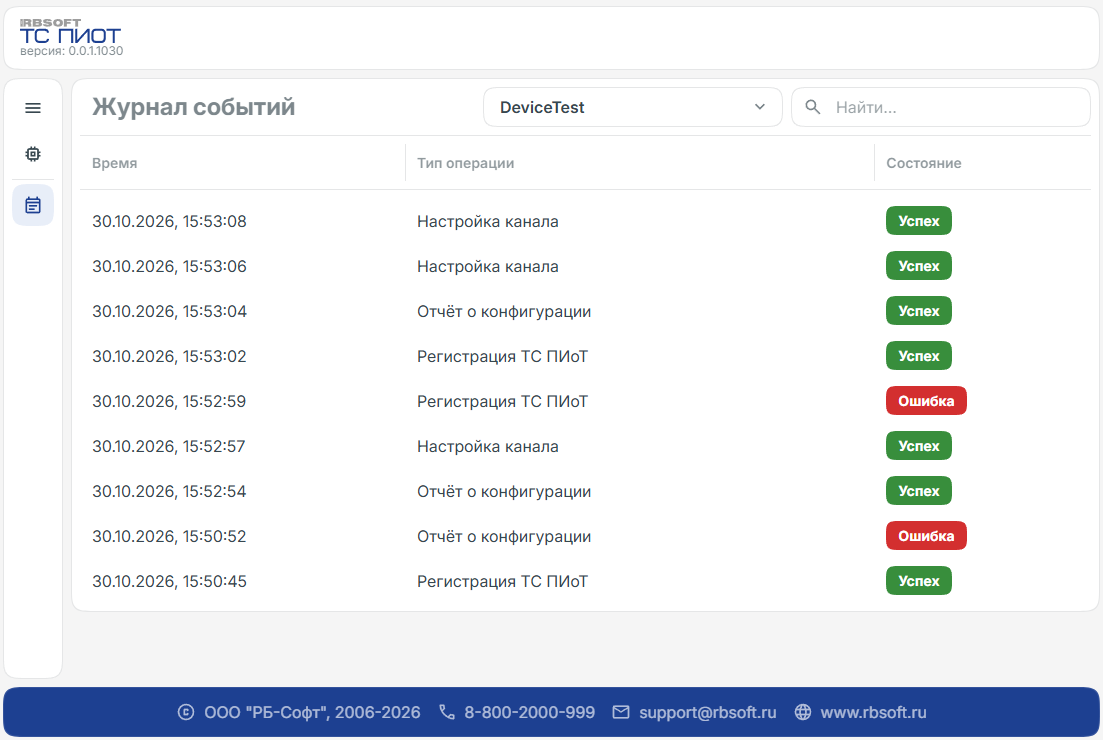Select the timestamp 30.10.2026, 15:53:08
This screenshot has height=740, width=1103.
pos(170,222)
